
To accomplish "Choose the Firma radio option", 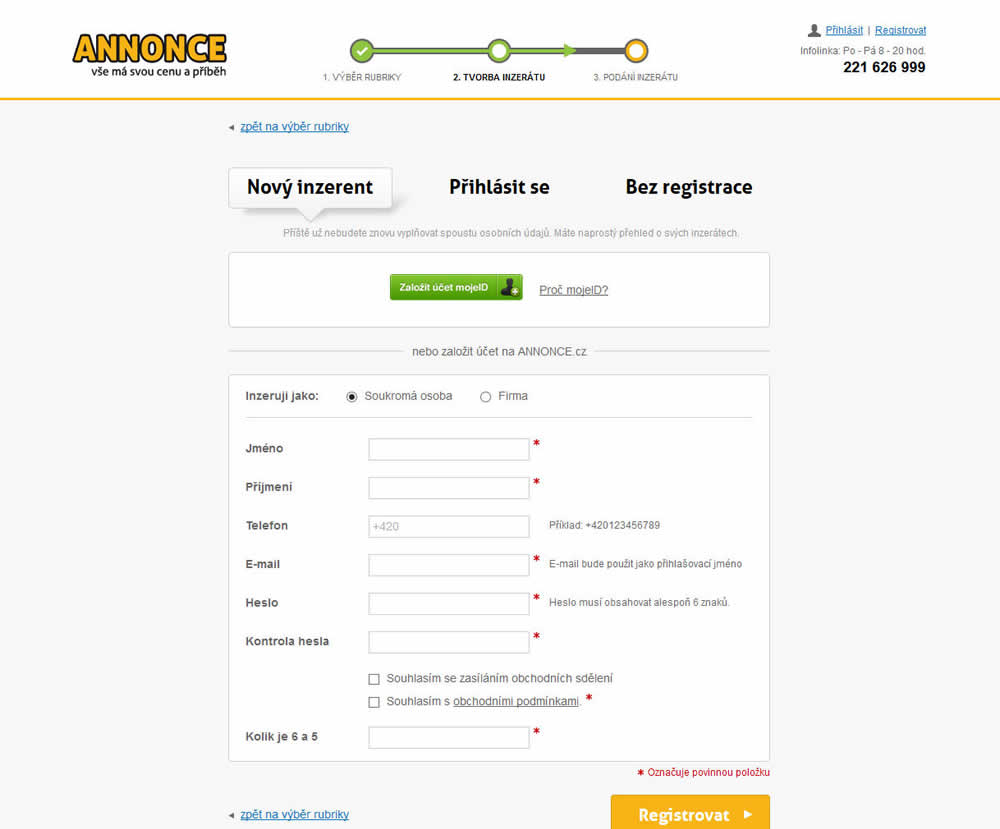I will 486,397.
